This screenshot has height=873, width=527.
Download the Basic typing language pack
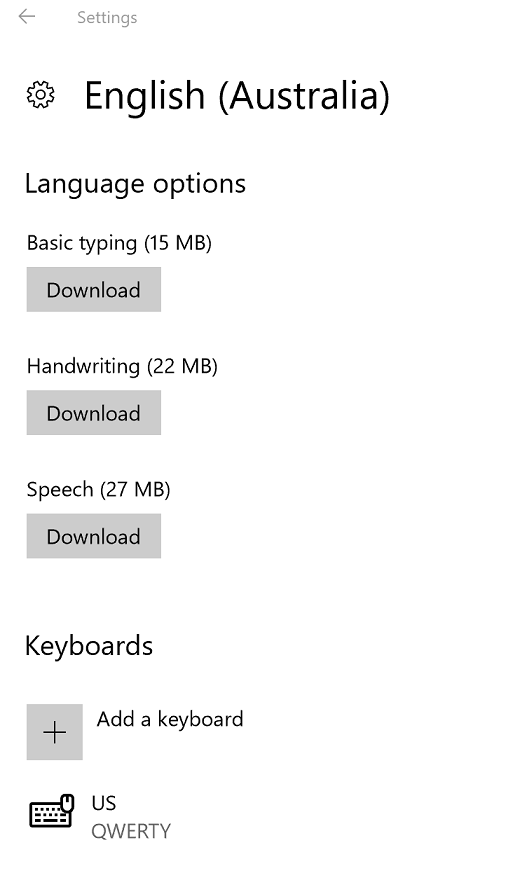tap(93, 290)
